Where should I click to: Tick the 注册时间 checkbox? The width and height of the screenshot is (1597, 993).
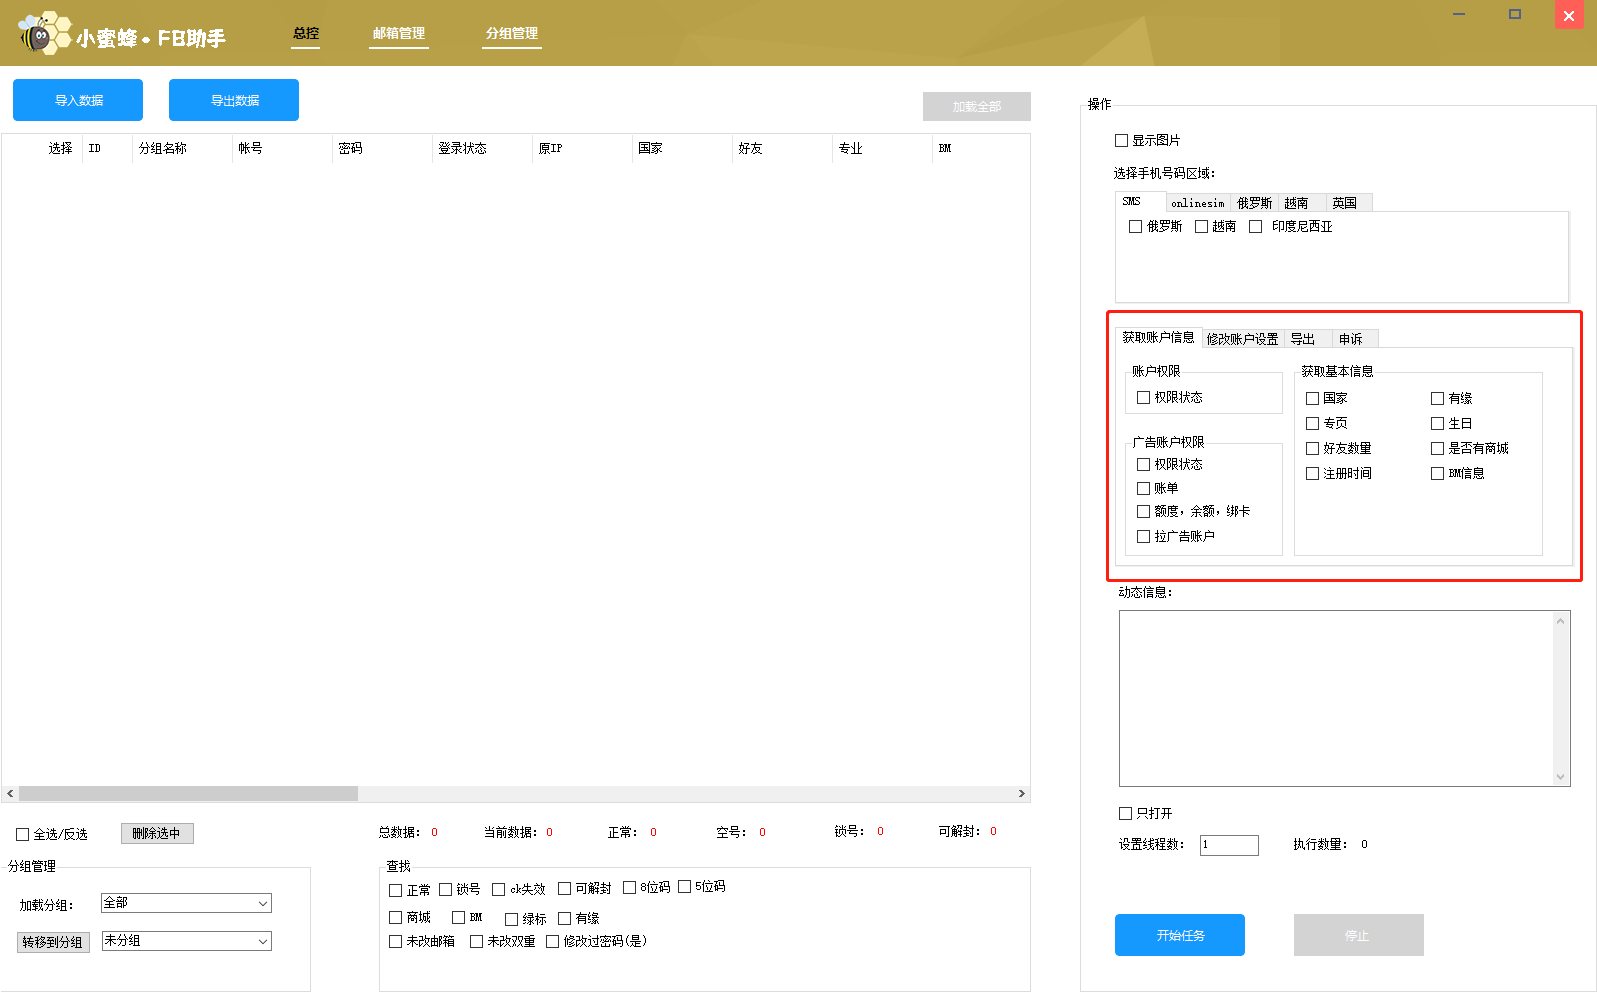point(1312,473)
